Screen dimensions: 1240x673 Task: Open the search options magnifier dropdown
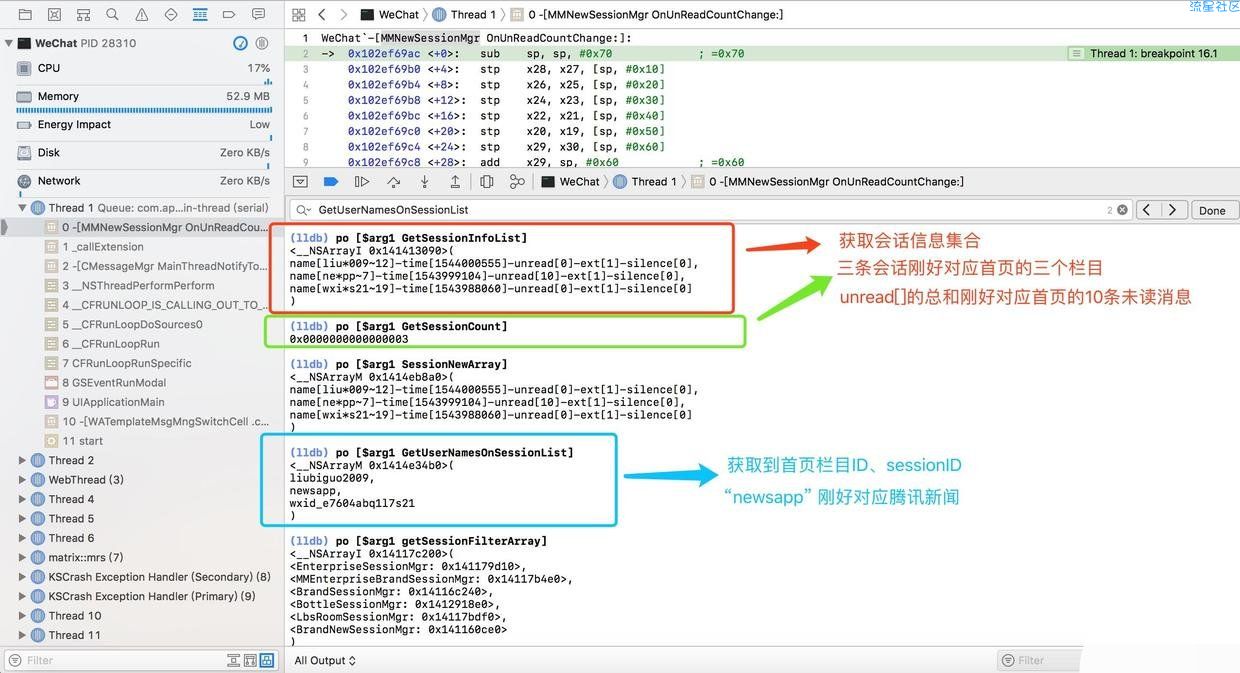302,210
